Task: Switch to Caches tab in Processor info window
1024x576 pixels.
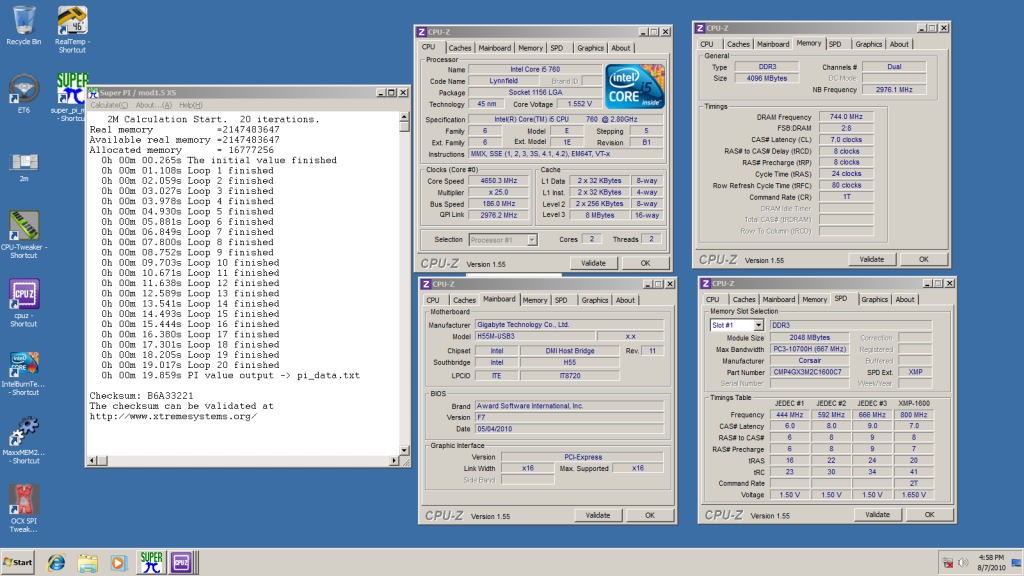Action: pos(460,47)
